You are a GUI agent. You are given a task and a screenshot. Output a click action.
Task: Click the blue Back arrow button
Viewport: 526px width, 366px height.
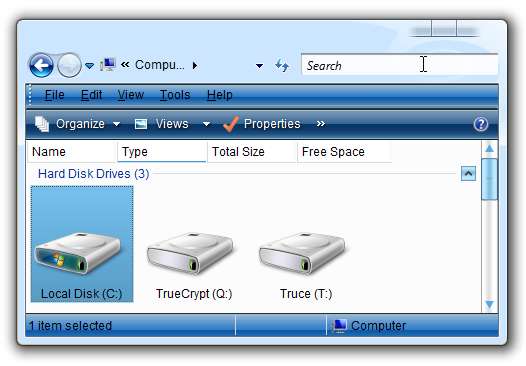41,65
